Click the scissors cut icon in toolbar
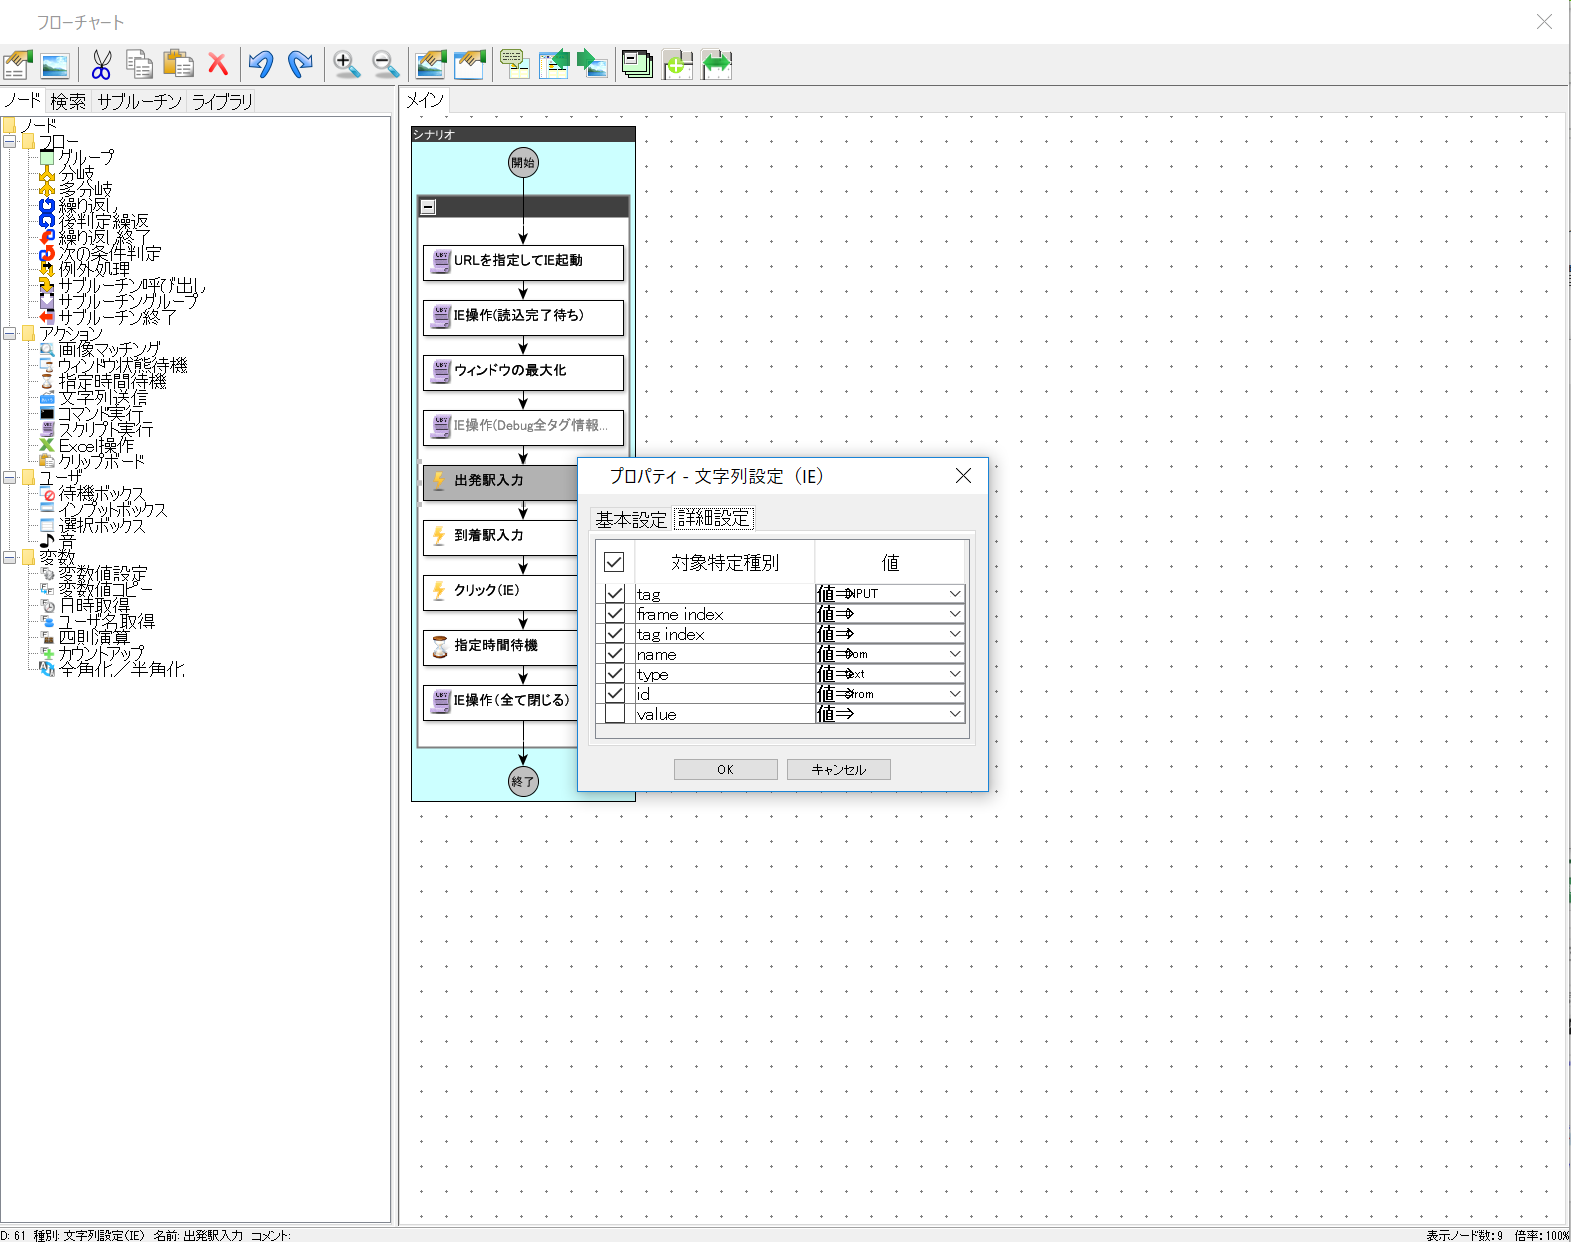The width and height of the screenshot is (1571, 1242). 101,65
